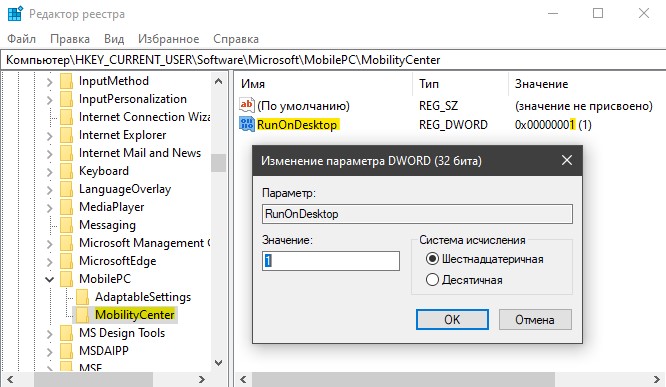Click the (По умолчанию) string value icon
666x387 pixels.
point(247,105)
